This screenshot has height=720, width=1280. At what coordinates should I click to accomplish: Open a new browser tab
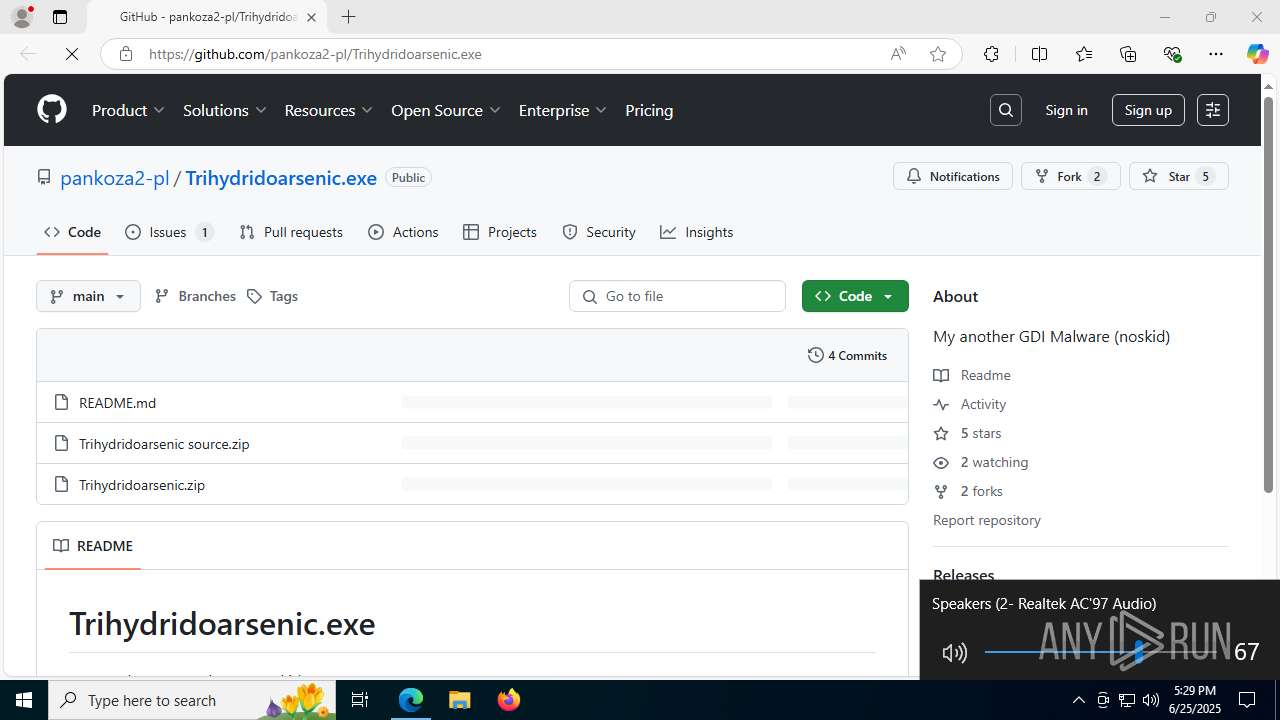coord(348,17)
